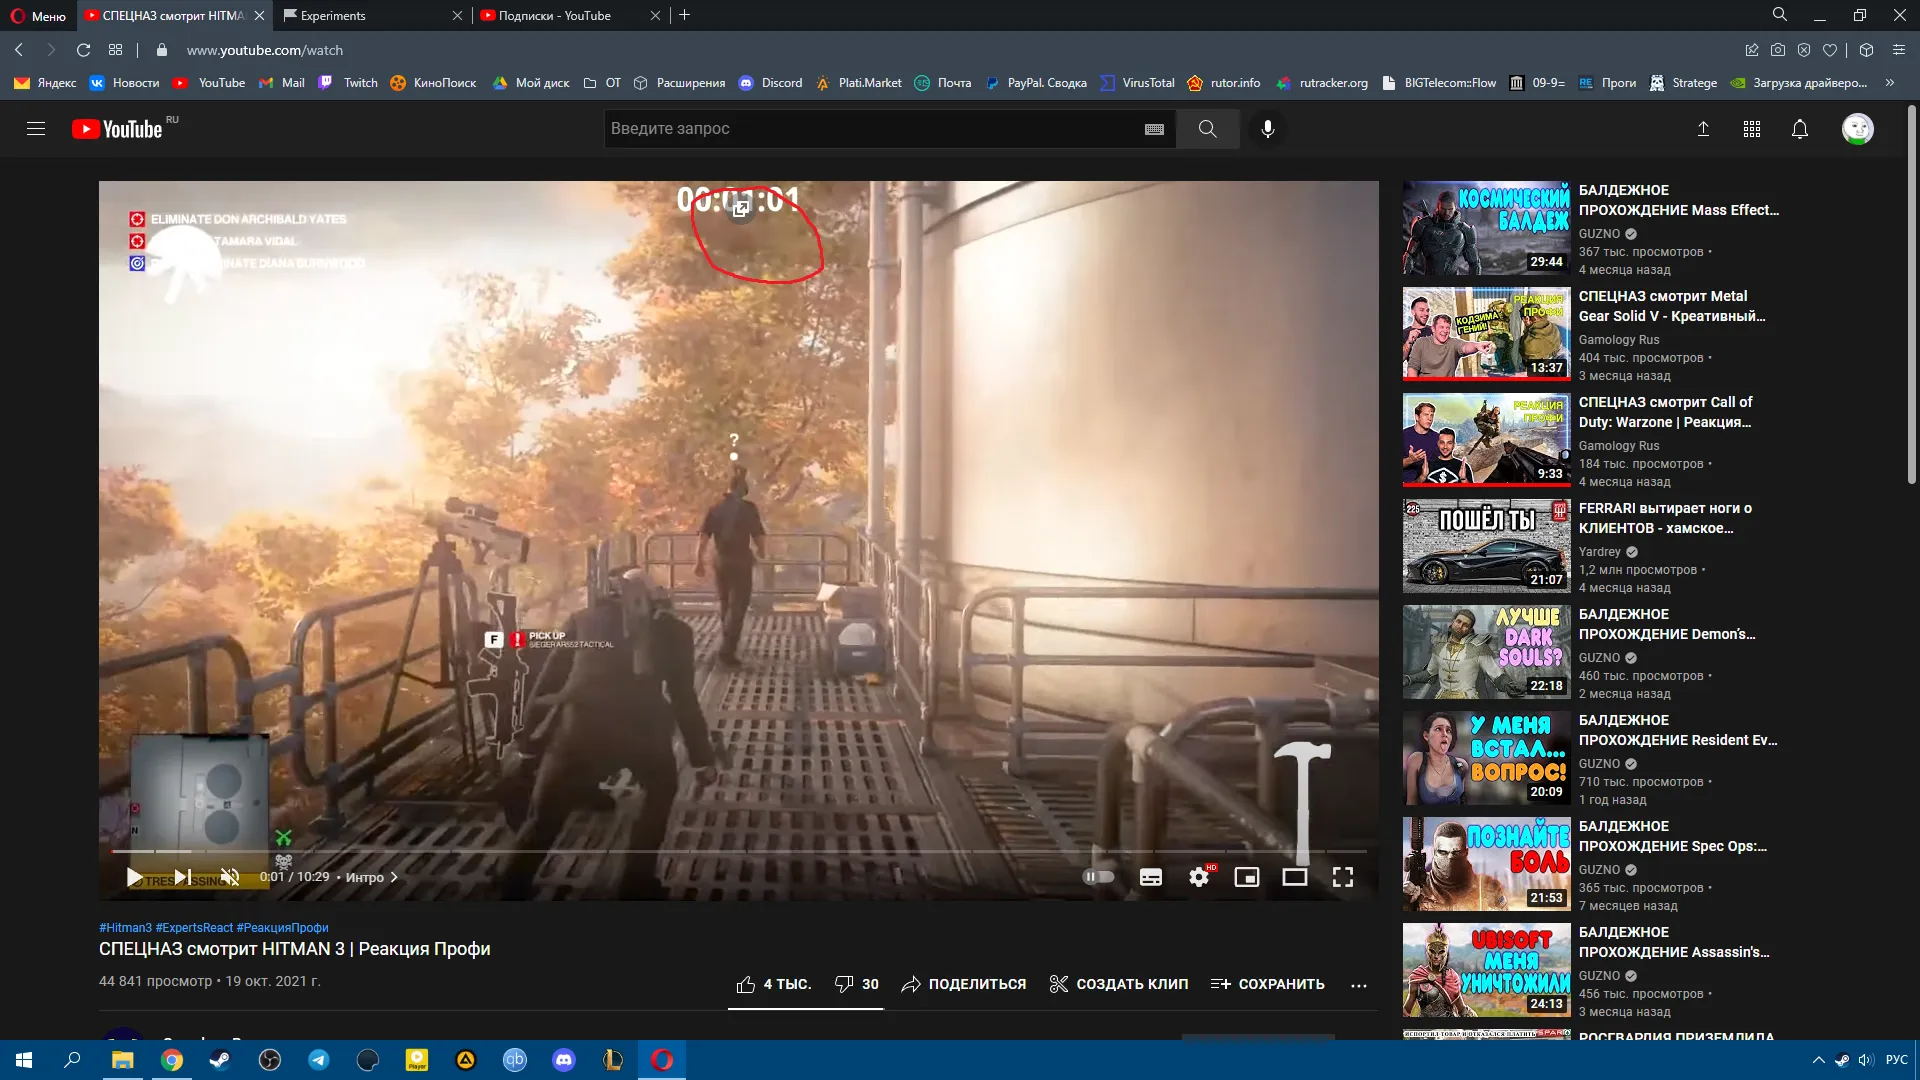This screenshot has height=1080, width=1920.
Task: Expand the Интро chapter chevron
Action: [x=394, y=877]
